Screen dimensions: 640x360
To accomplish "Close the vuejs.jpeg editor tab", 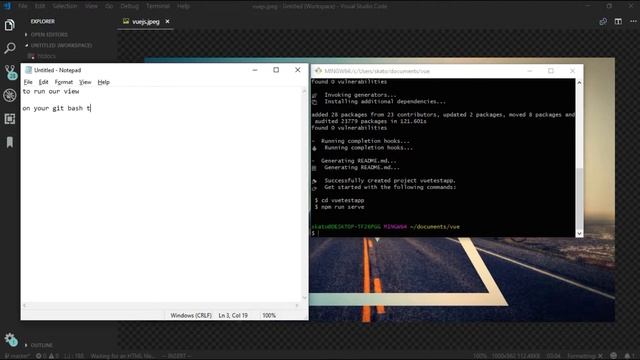I will tap(167, 21).
